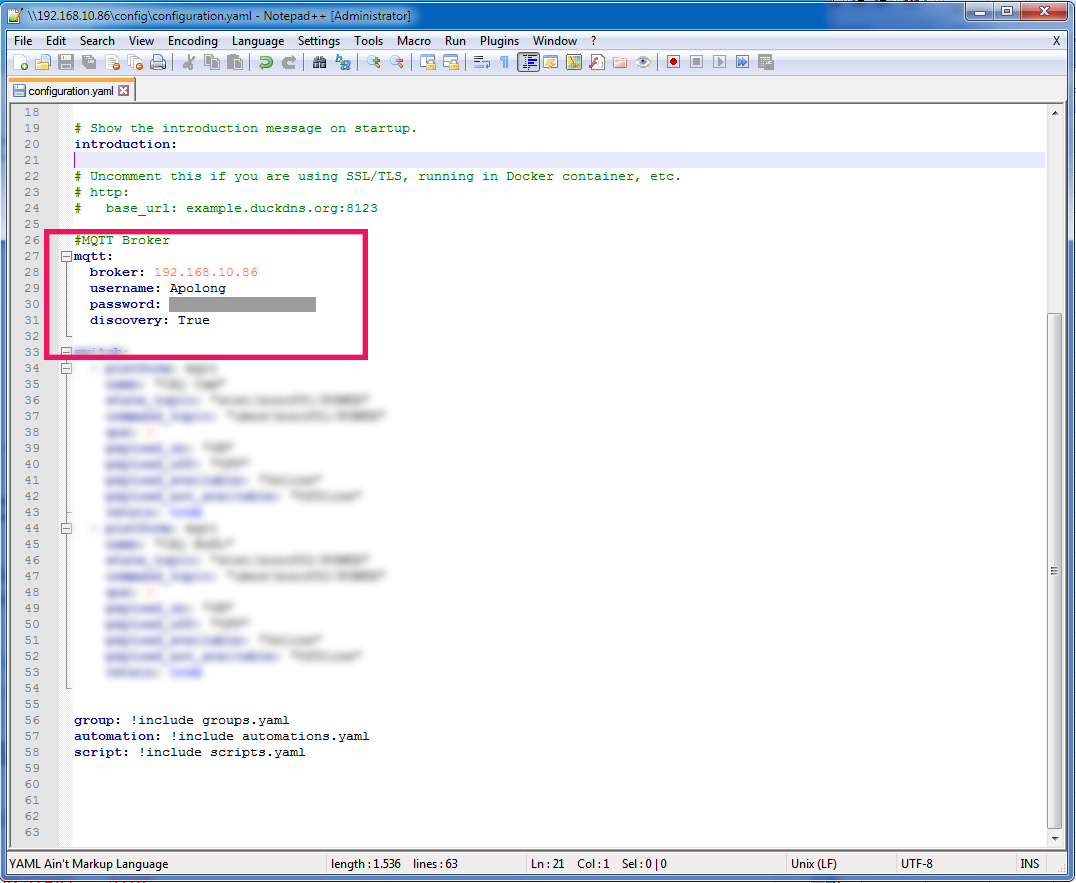Toggle the Indent Guide toolbar button
Screen dimensions: 1076x883
(528, 63)
